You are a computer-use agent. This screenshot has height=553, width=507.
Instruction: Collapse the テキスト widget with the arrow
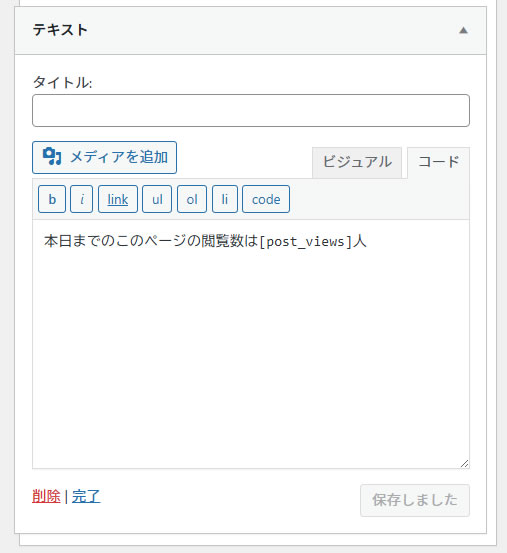click(x=463, y=30)
